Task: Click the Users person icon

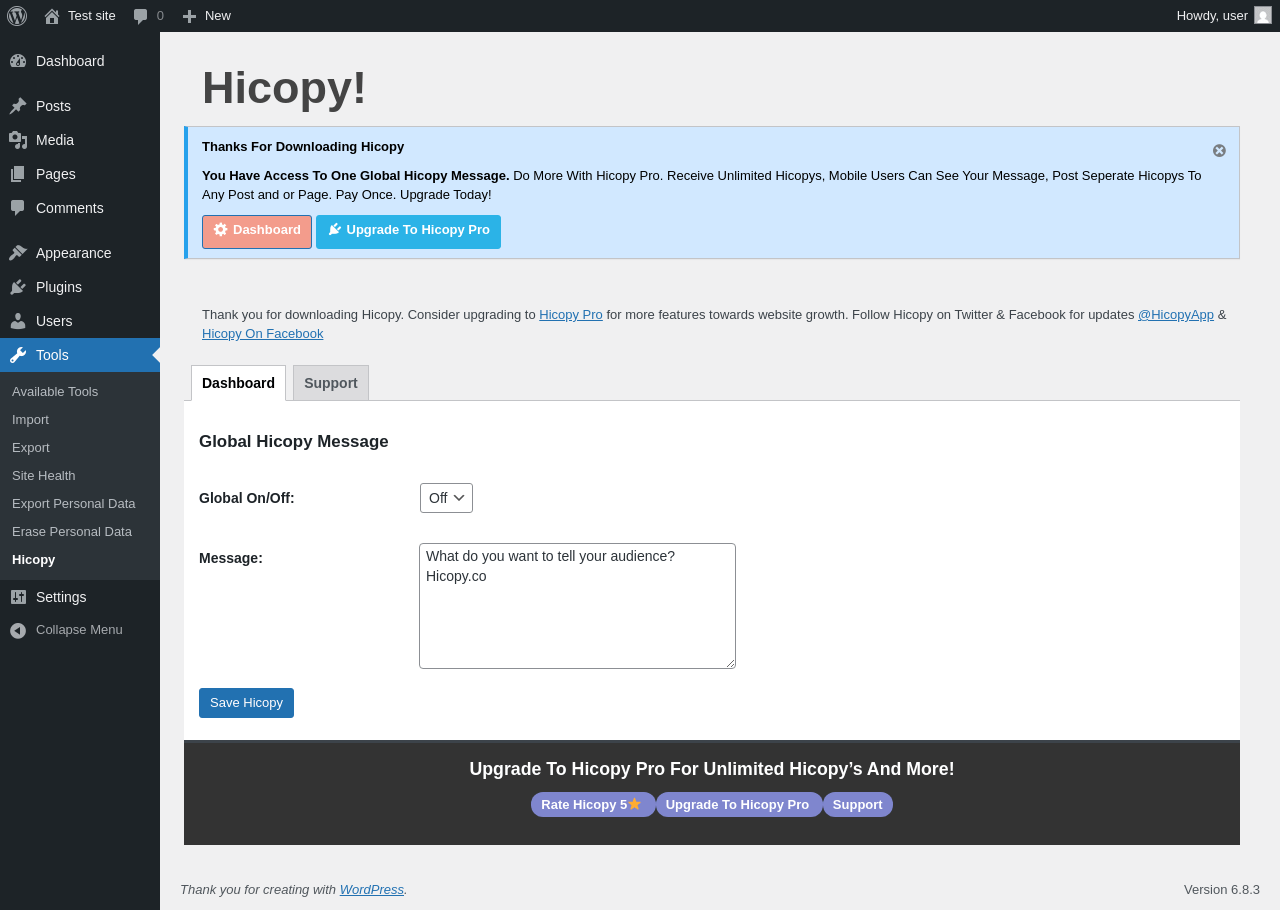Action: 18,321
